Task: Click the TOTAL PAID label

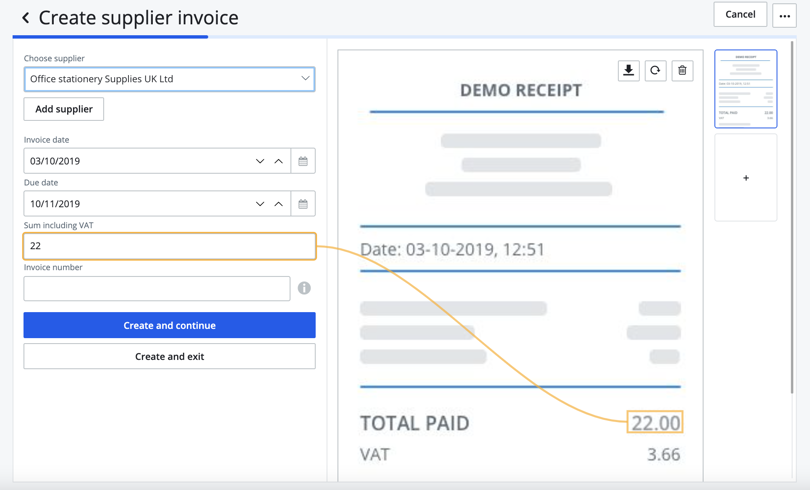Action: [x=415, y=423]
